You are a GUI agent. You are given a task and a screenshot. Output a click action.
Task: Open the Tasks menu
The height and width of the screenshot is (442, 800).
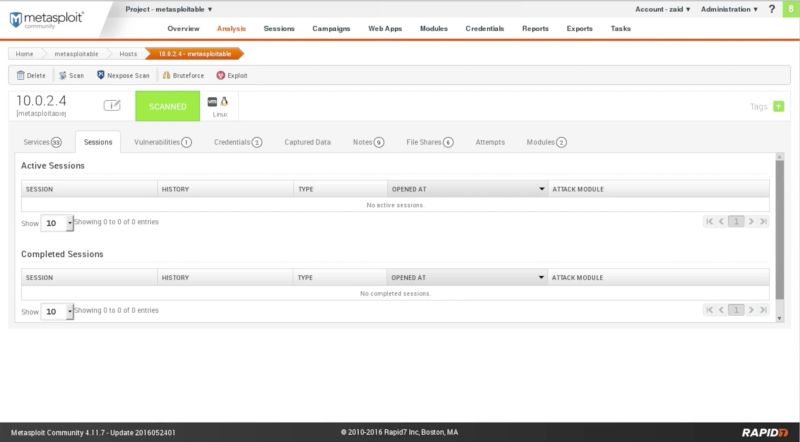[x=620, y=29]
